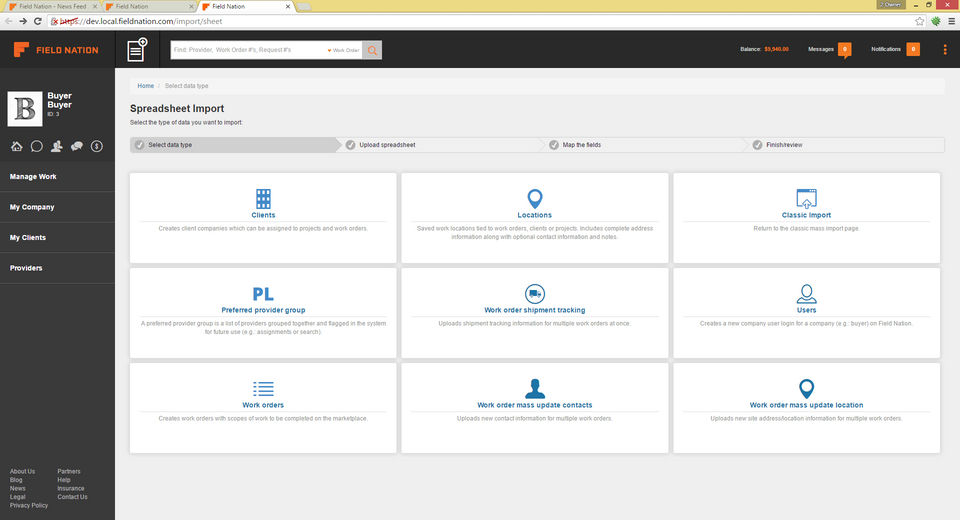Open the Classic Import window icon

(x=806, y=198)
